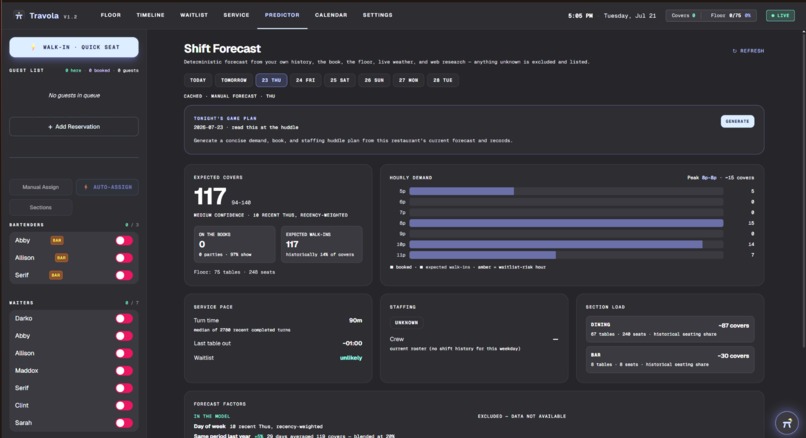This screenshot has height=438, width=806.
Task: Click 'No guests in queue' text
Action: click(x=74, y=96)
